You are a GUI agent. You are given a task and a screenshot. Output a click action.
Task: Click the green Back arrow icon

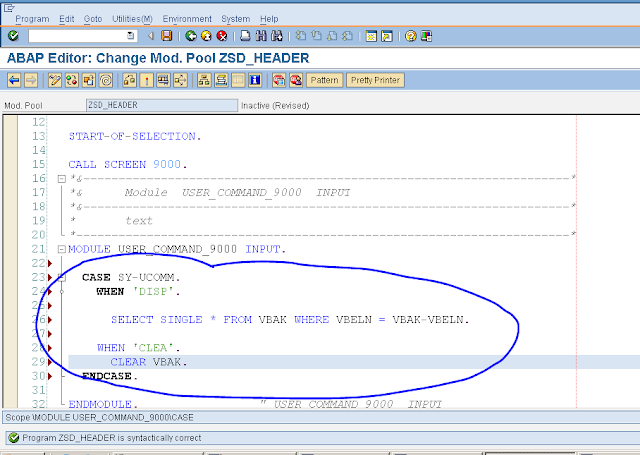(191, 36)
